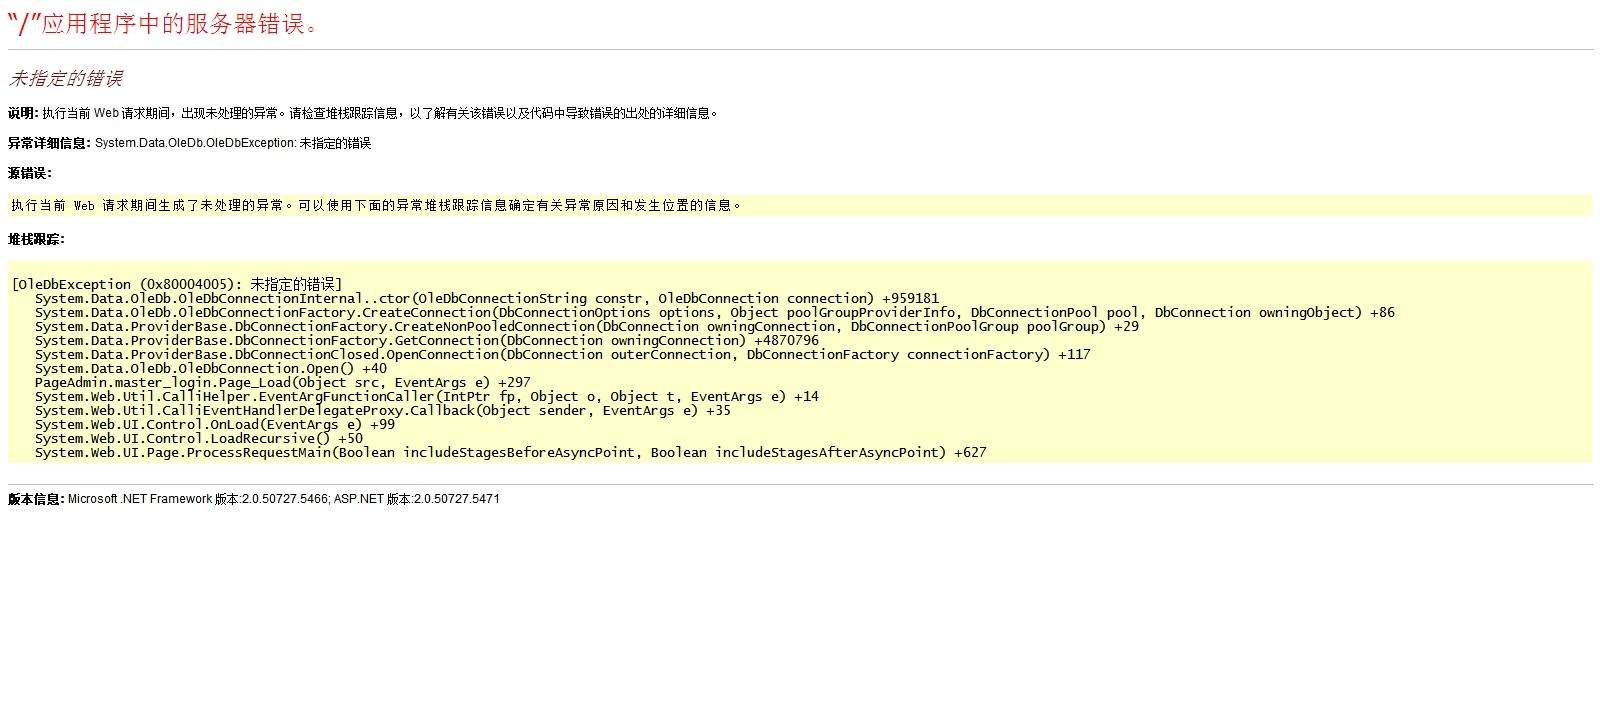Click the bold "版本信息:" label
Screen dimensions: 1600x709
click(36, 499)
